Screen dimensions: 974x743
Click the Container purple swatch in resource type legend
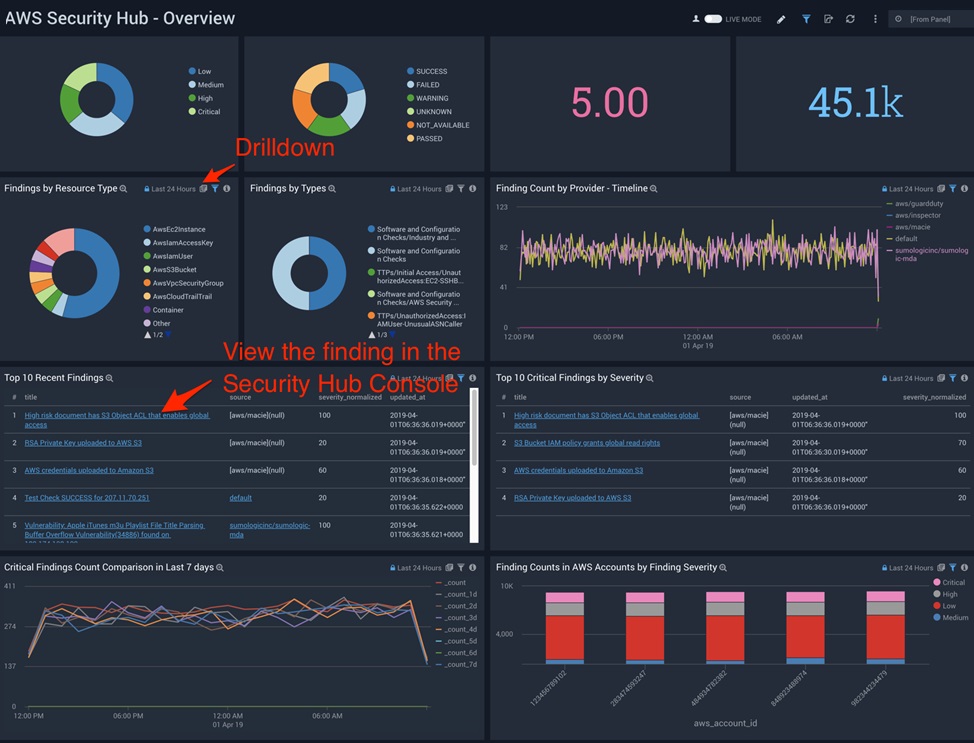click(147, 309)
